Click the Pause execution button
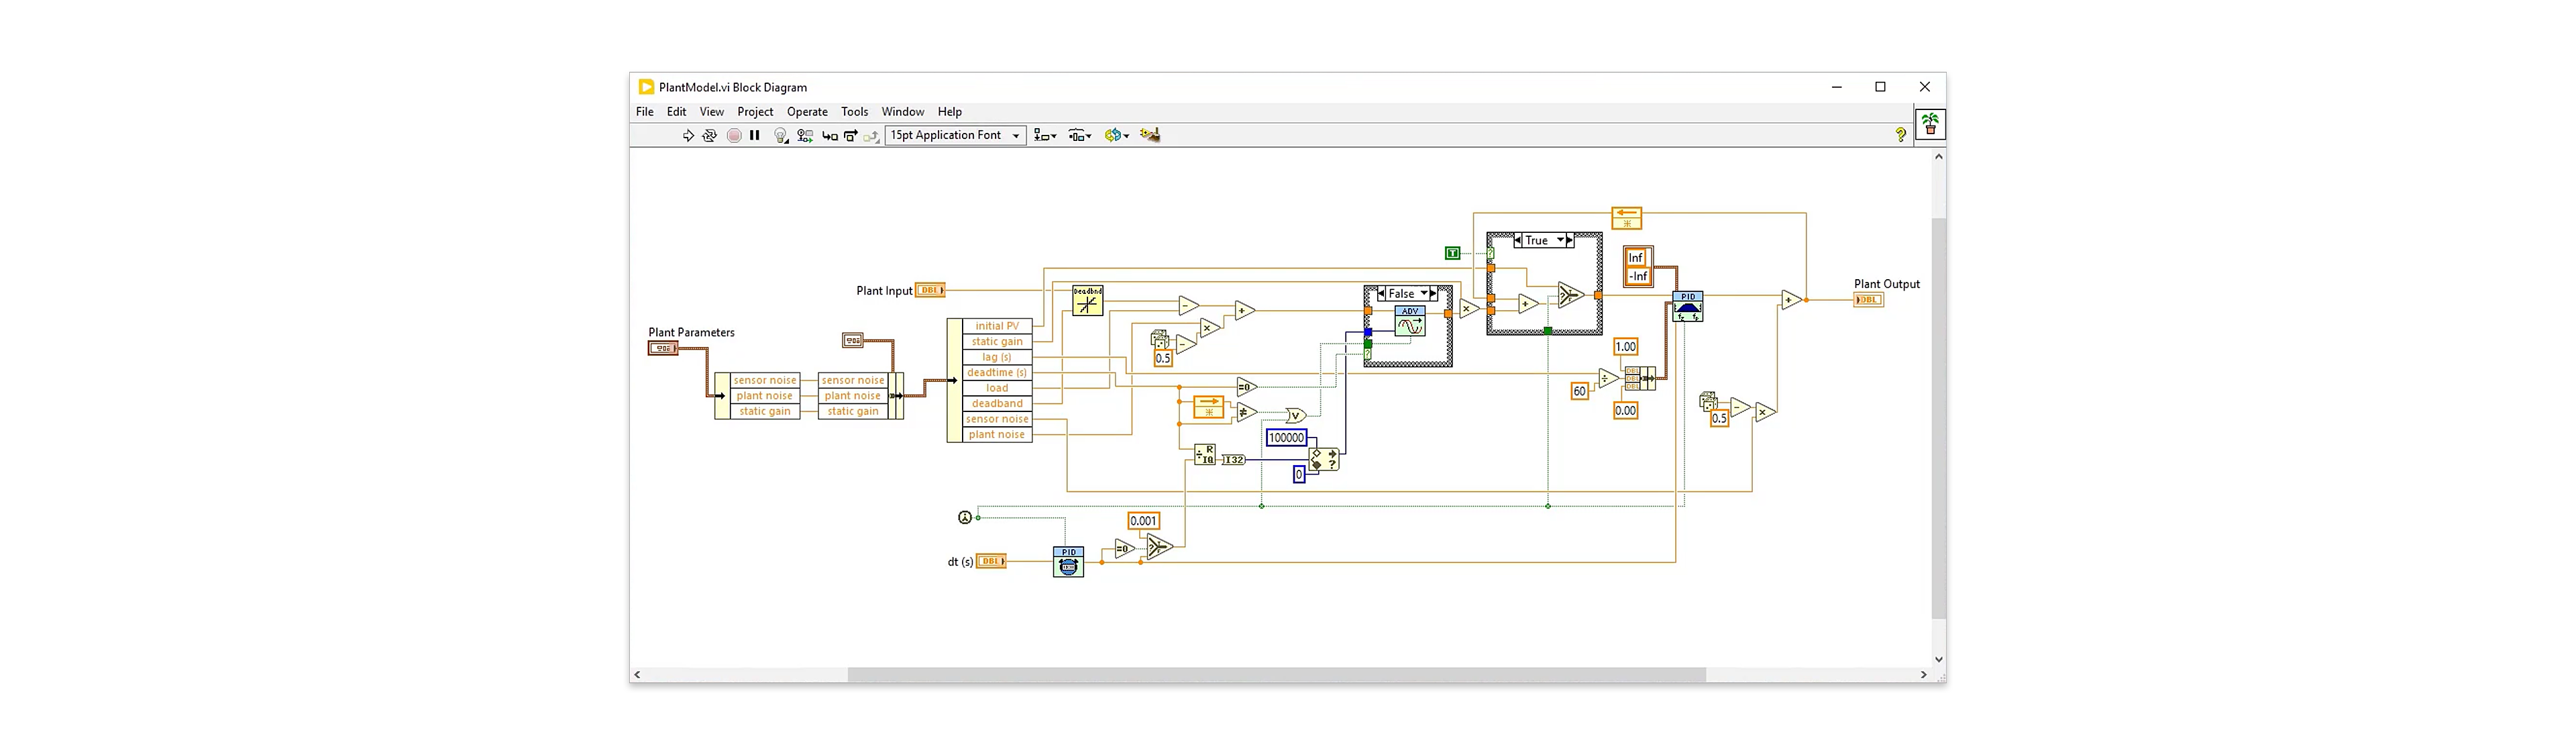The image size is (2576, 755). [x=755, y=135]
